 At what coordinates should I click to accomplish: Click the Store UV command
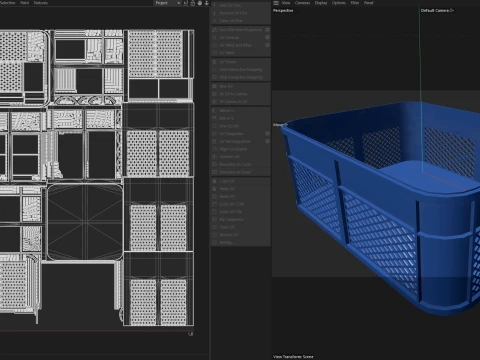[240, 227]
